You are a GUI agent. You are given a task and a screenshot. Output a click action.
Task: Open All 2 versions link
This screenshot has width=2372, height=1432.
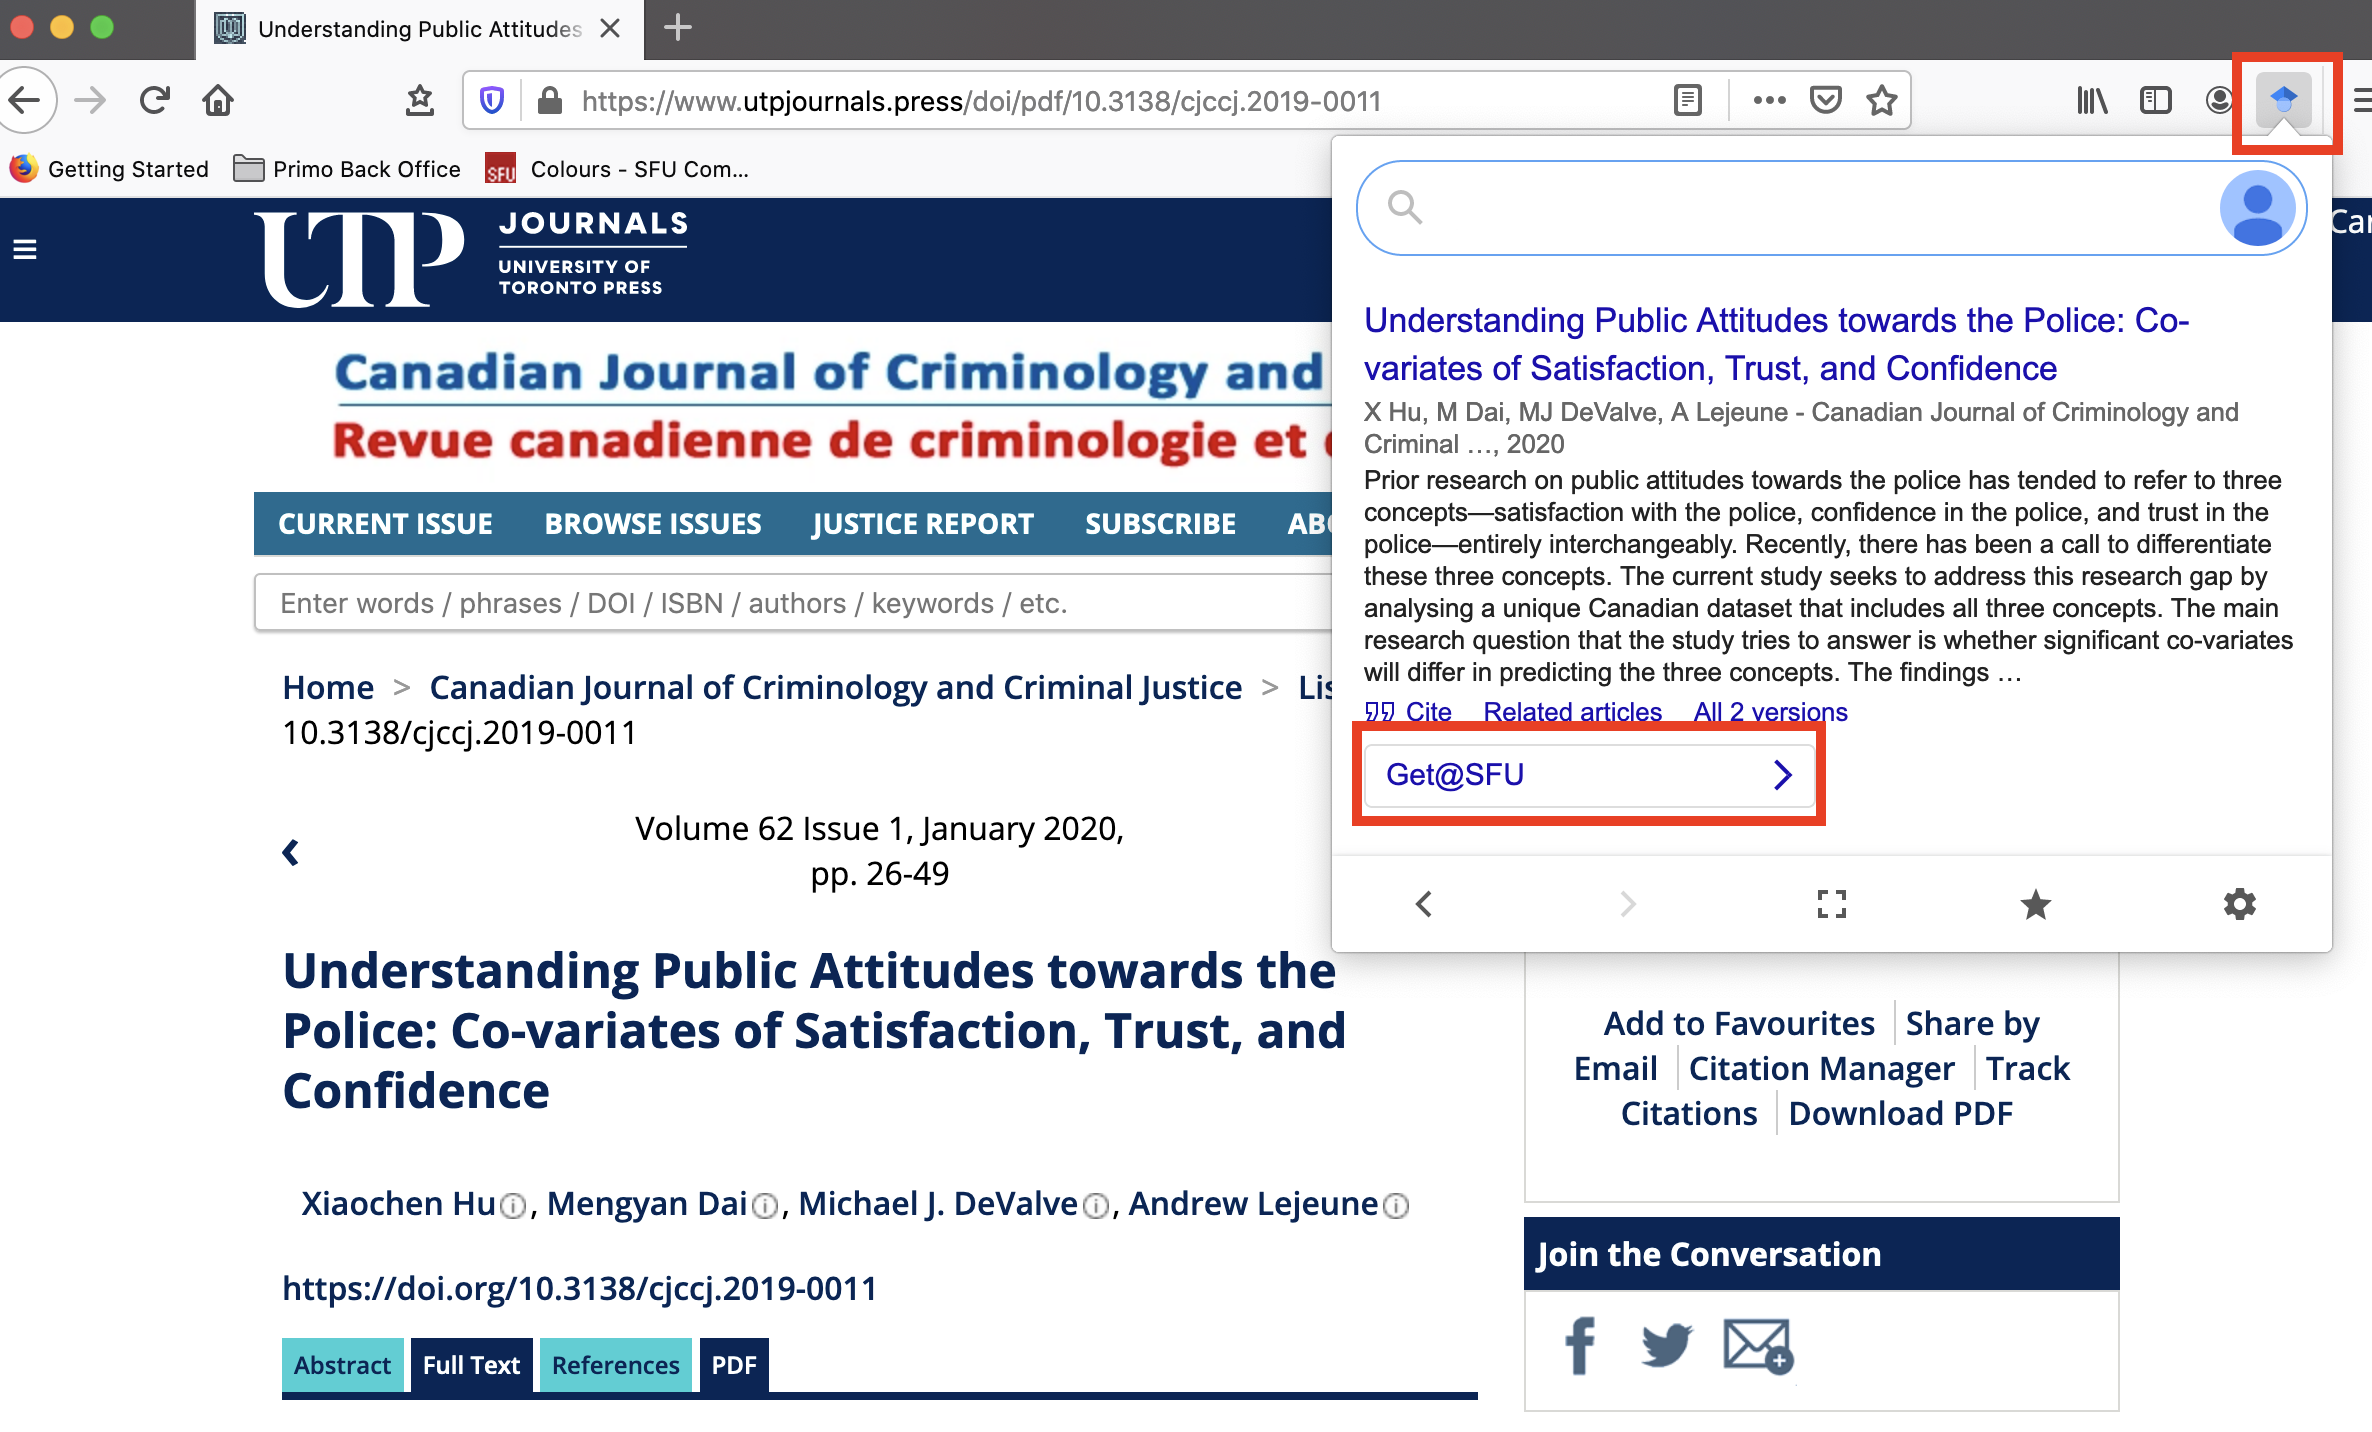click(x=1770, y=712)
